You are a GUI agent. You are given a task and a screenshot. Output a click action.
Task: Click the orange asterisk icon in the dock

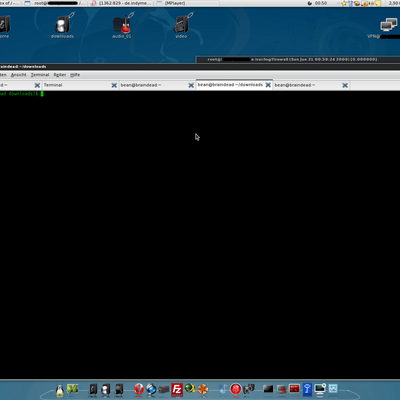pos(203,389)
